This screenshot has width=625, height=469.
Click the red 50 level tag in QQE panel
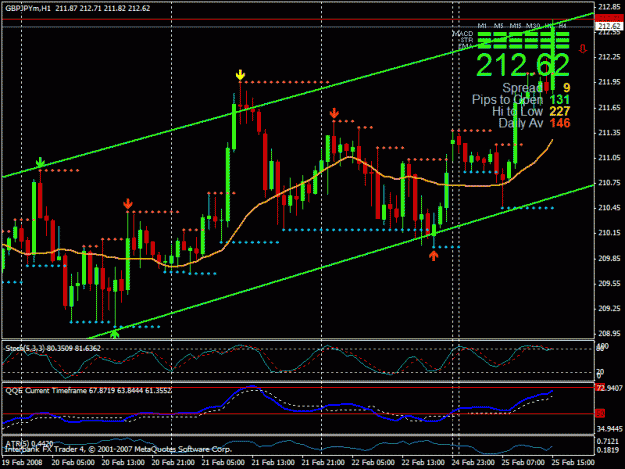[x=600, y=414]
